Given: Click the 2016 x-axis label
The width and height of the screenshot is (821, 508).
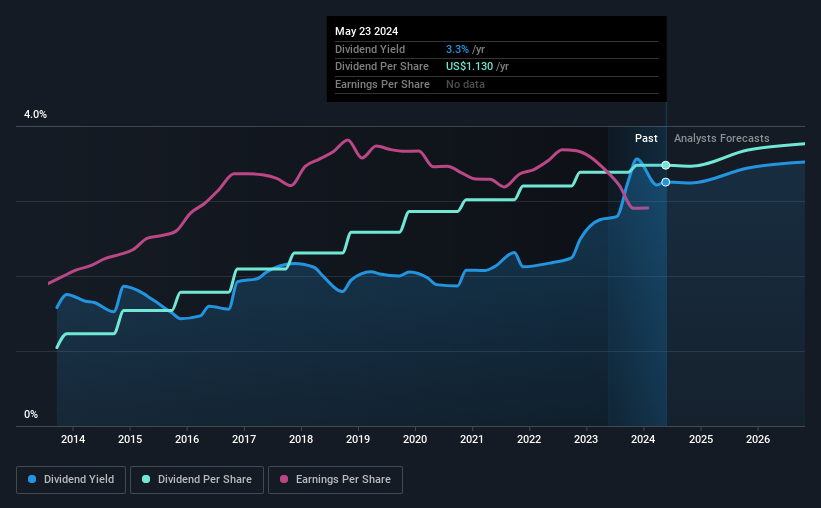Looking at the screenshot, I should [x=187, y=439].
